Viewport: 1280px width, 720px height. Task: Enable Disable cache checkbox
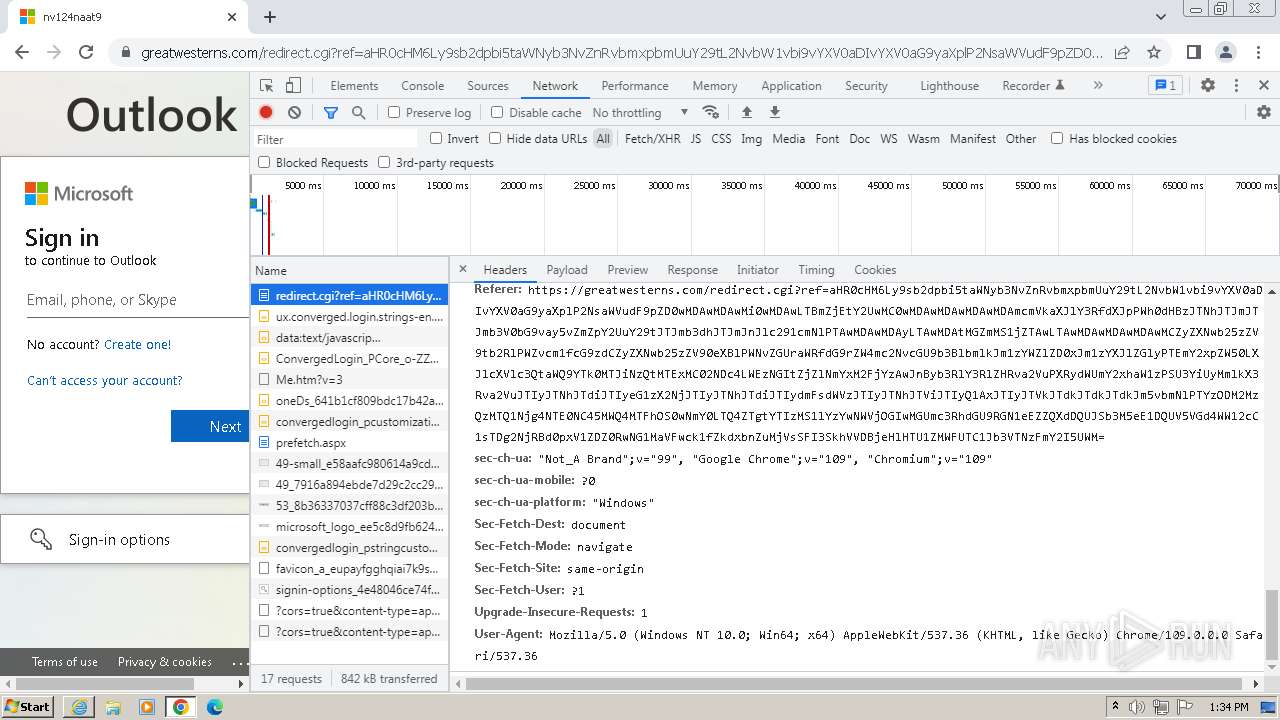[497, 113]
